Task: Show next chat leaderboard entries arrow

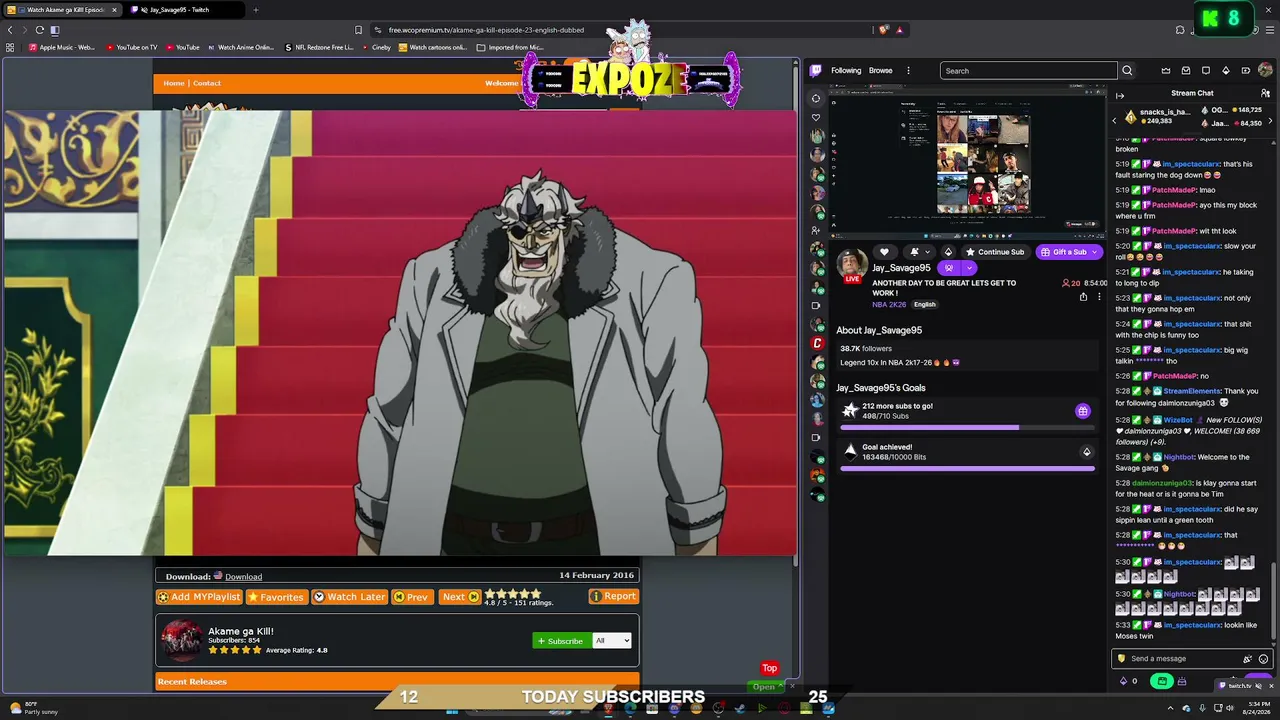Action: click(x=1268, y=119)
